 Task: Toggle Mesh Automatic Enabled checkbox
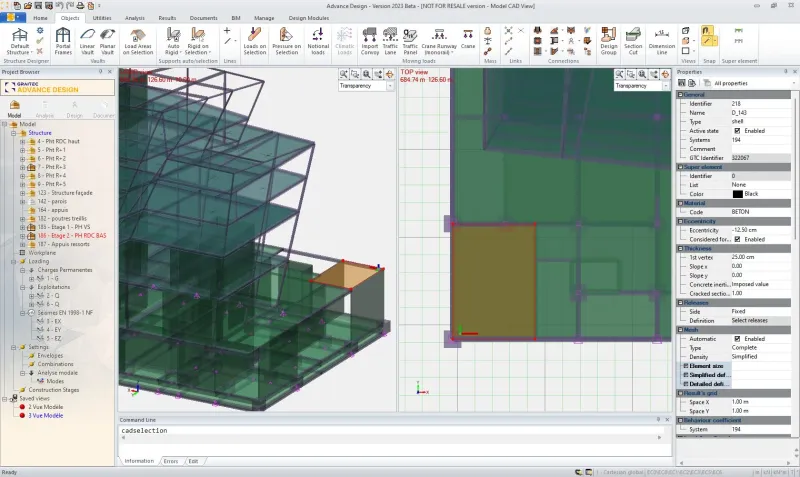pos(737,339)
